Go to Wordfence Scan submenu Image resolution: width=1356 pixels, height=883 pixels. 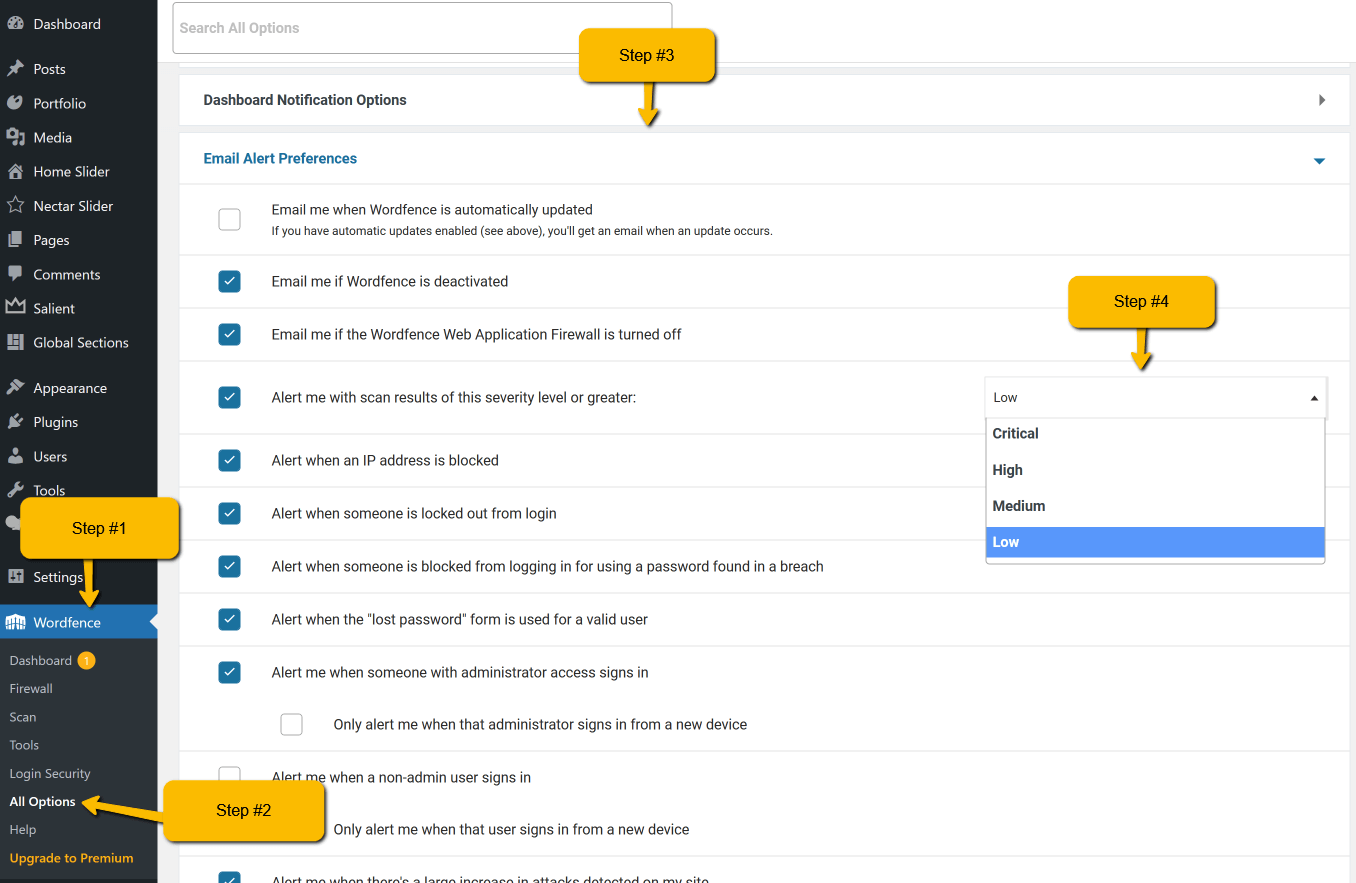pyautogui.click(x=23, y=717)
